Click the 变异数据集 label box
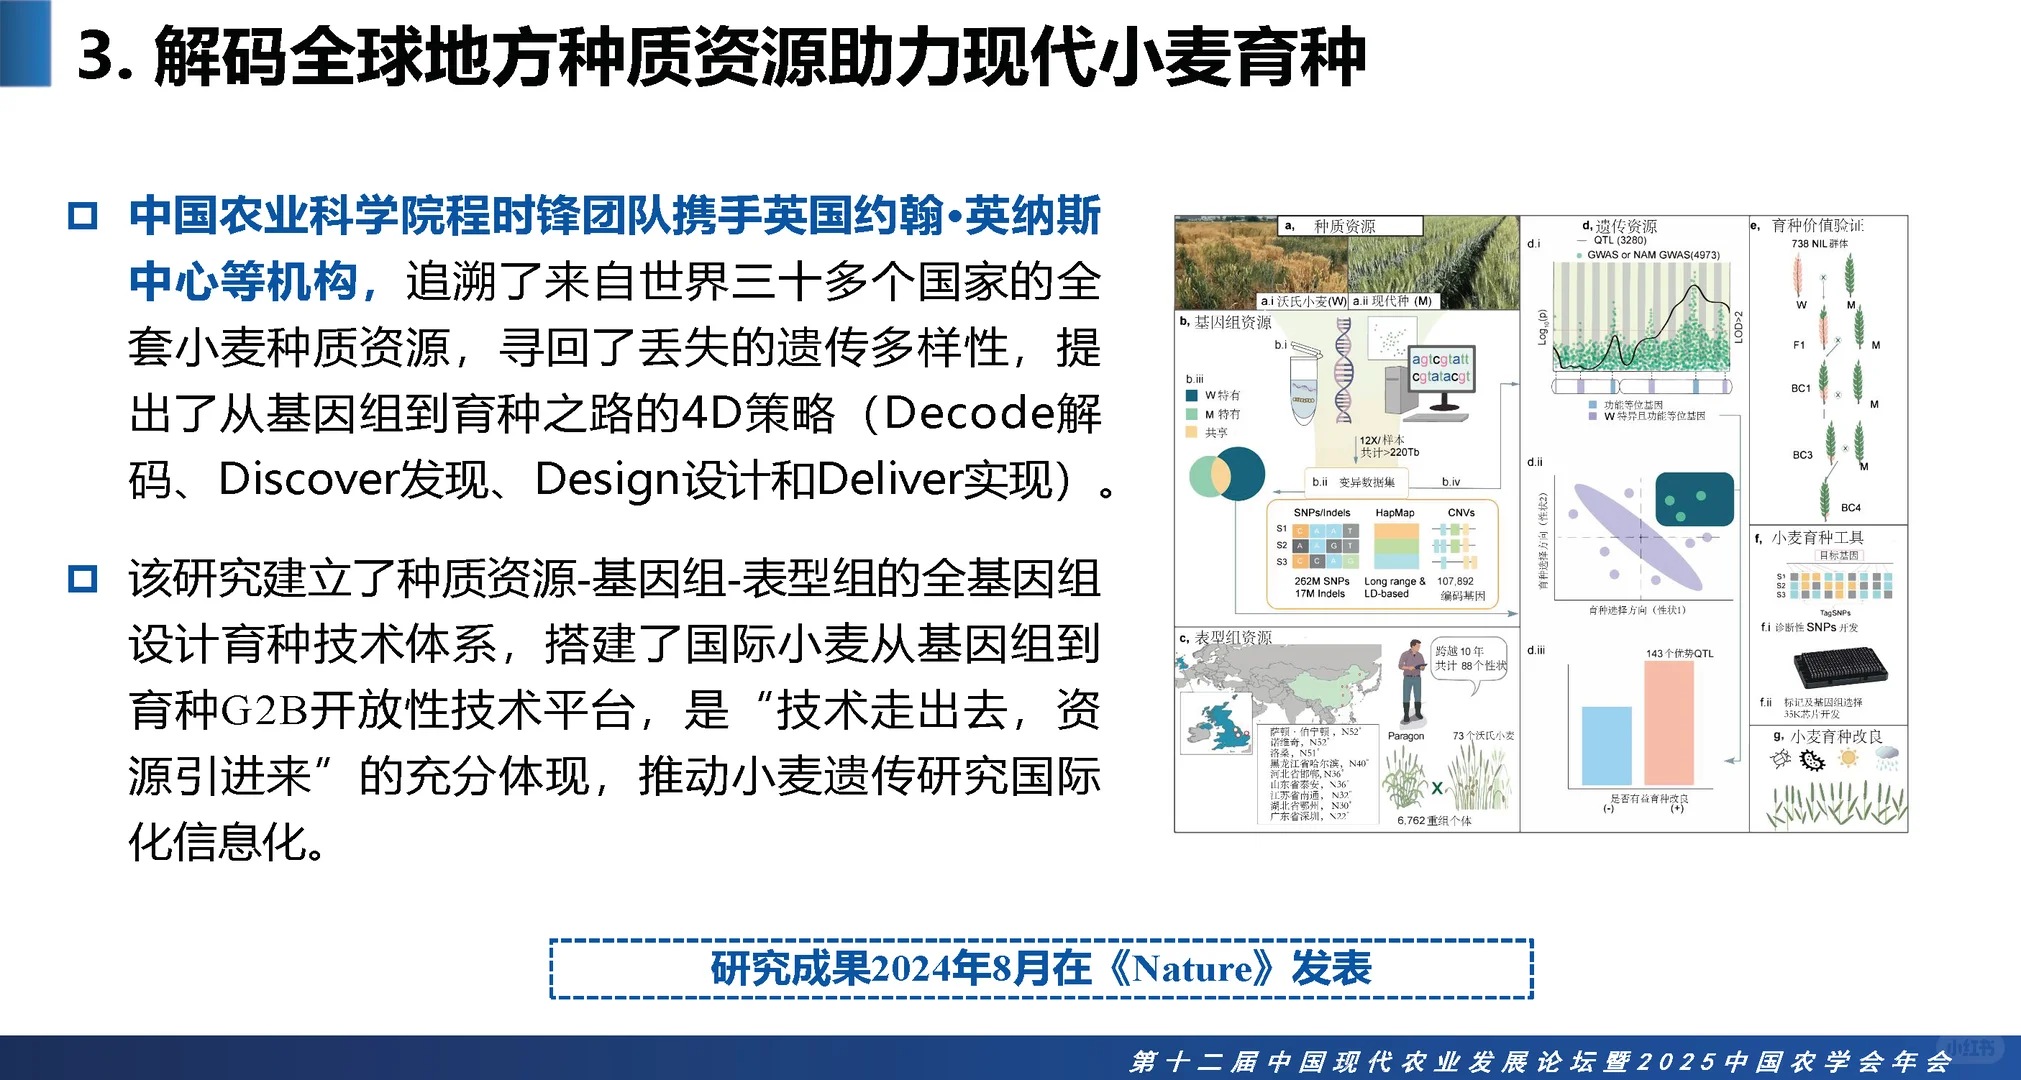Image resolution: width=2021 pixels, height=1080 pixels. point(1356,482)
